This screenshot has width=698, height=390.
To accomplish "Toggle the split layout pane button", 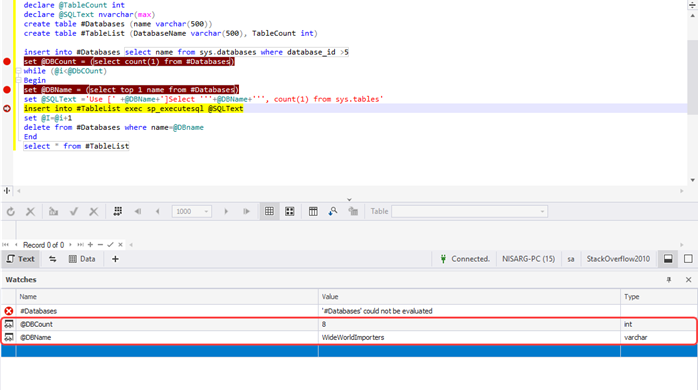I will click(x=668, y=259).
